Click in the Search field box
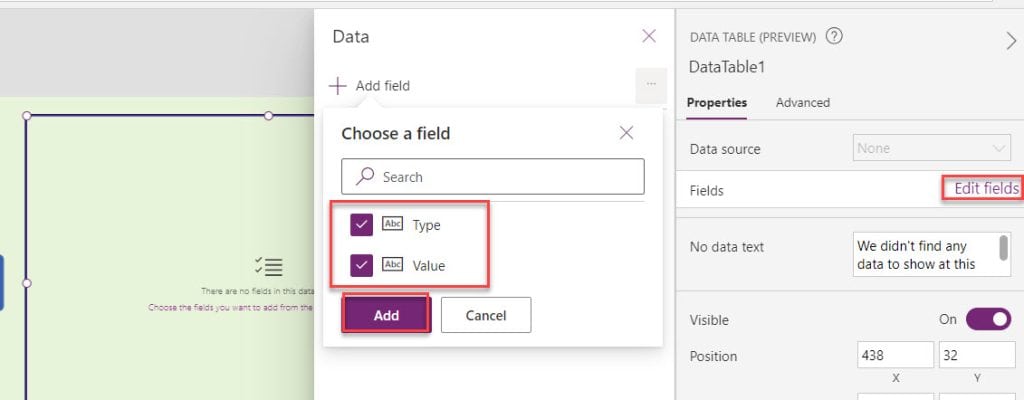 (x=492, y=176)
